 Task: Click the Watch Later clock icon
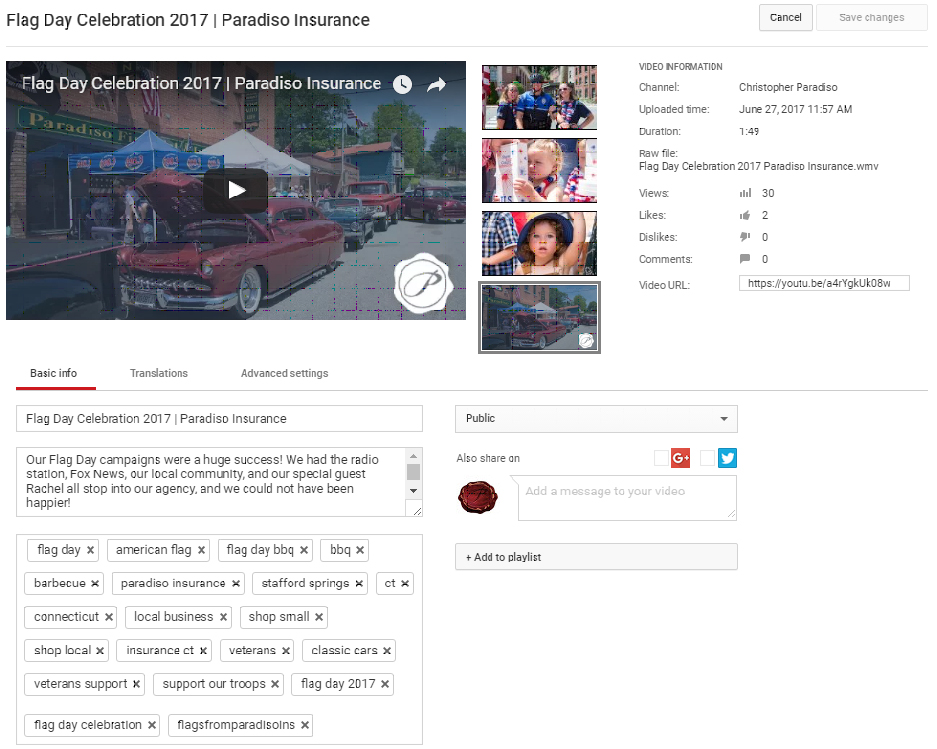coord(402,84)
